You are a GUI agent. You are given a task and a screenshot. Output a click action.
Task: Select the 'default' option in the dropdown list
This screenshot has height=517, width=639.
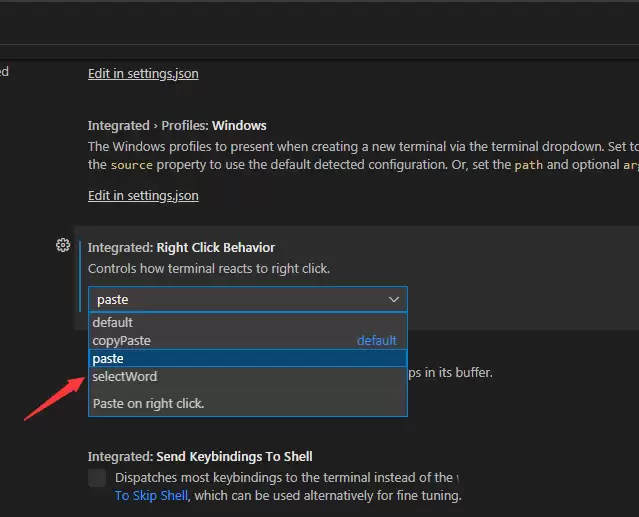tap(113, 322)
